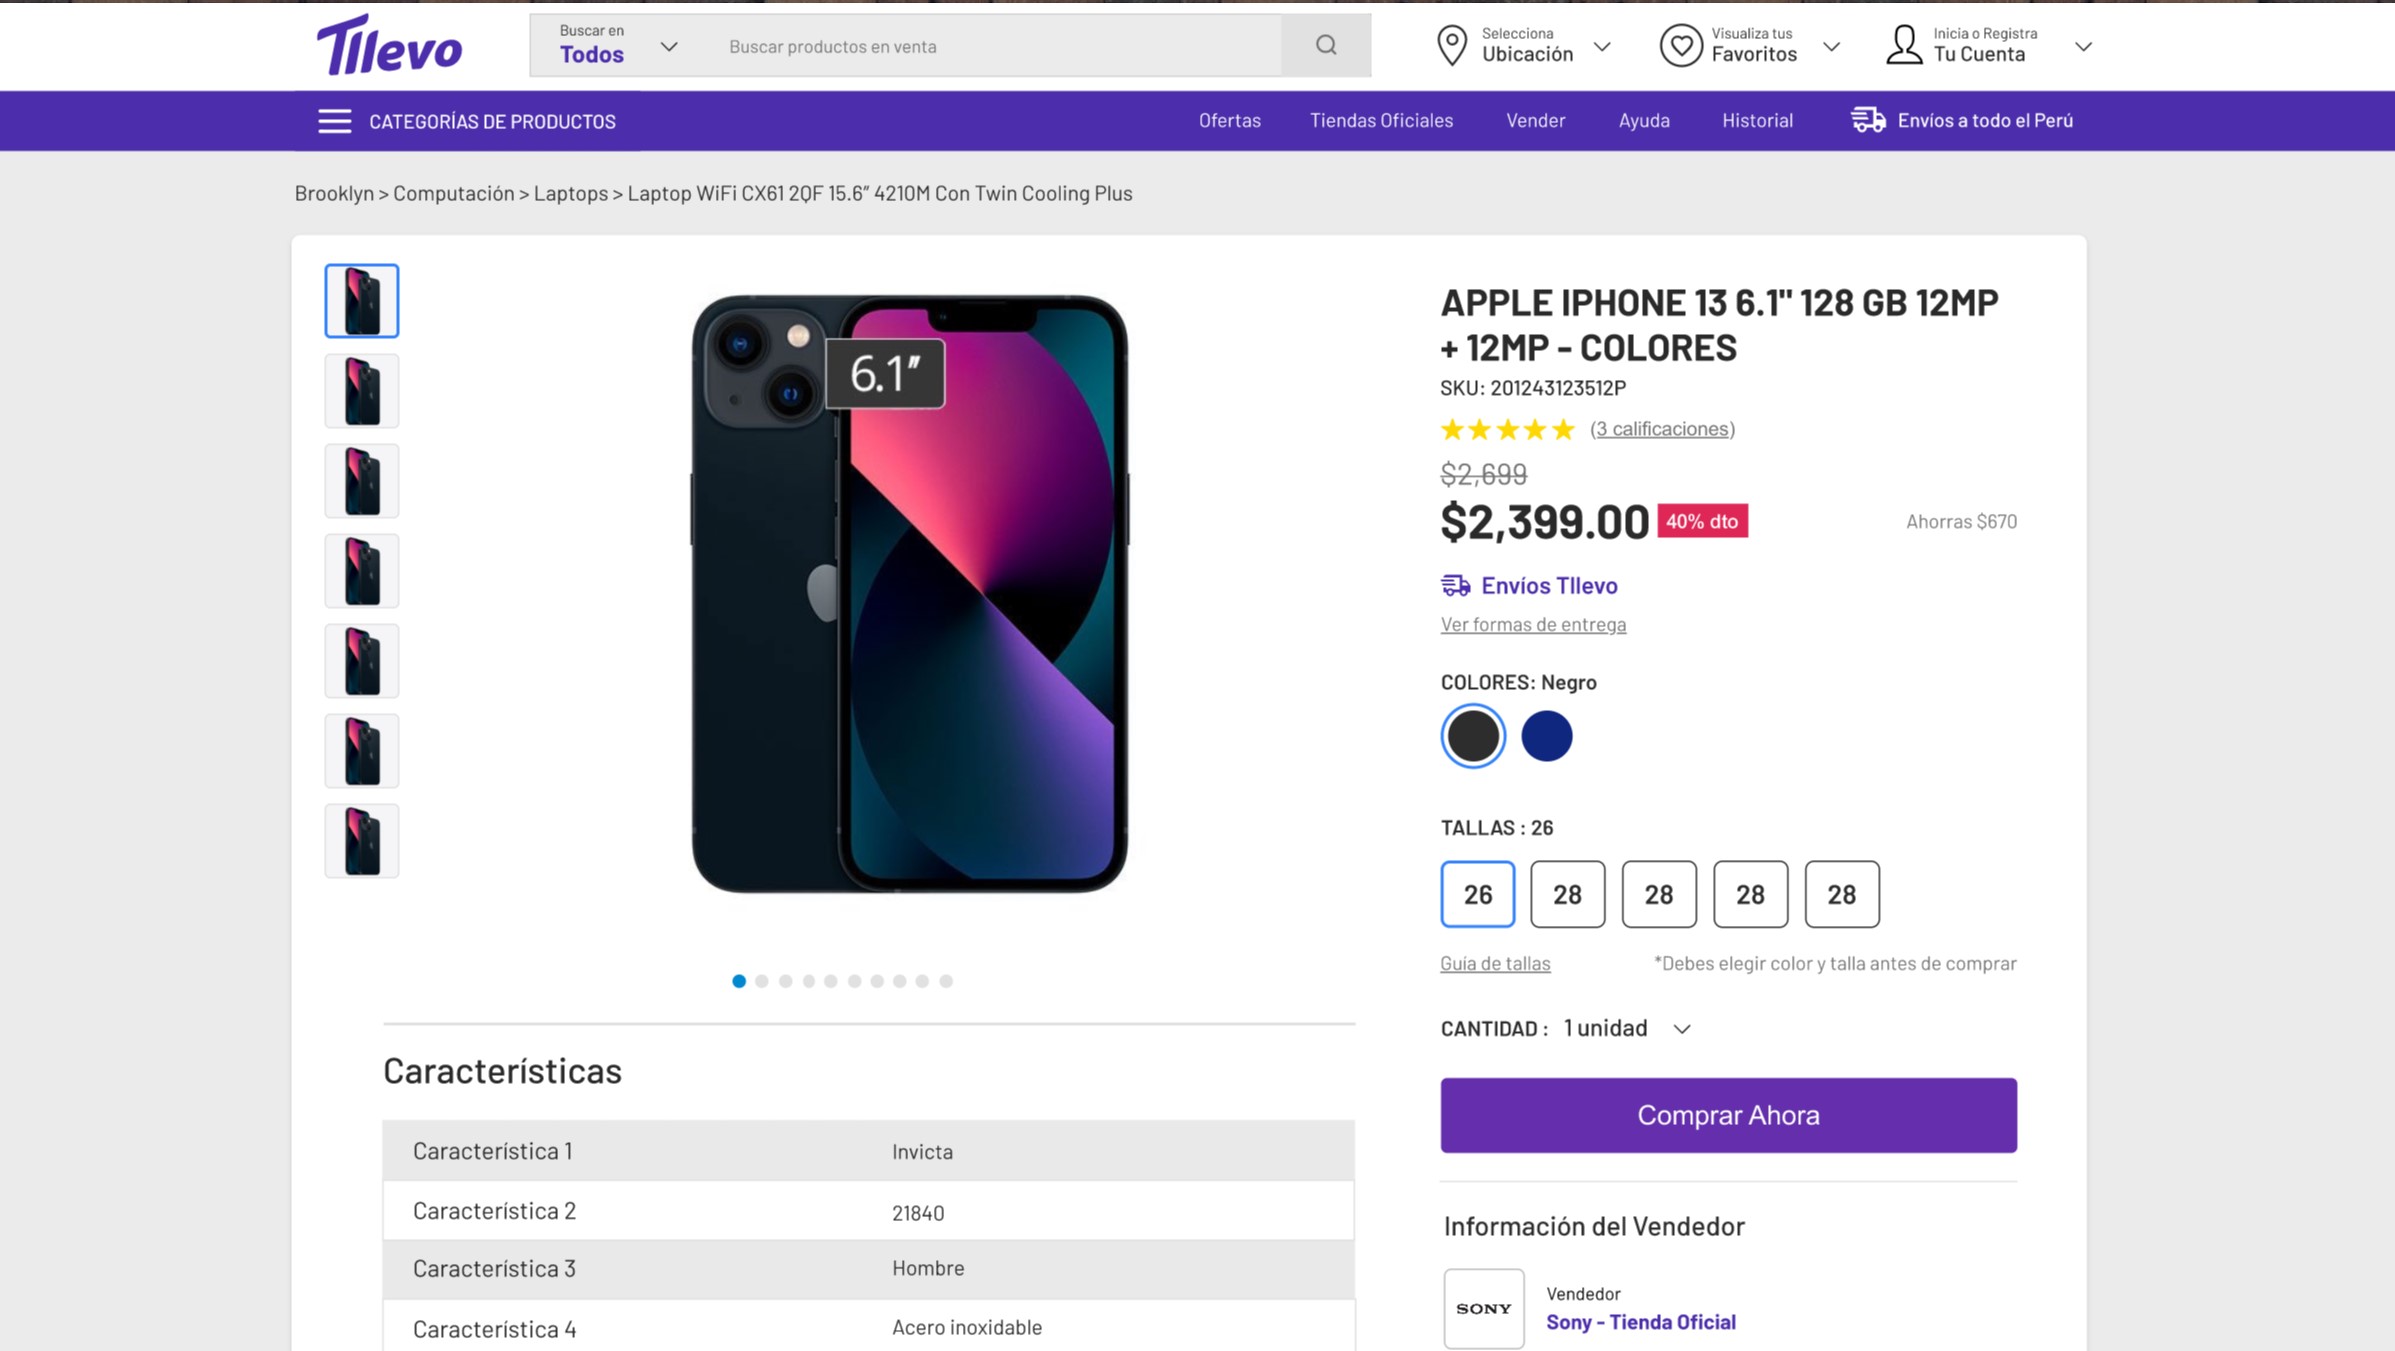Screen dimensions: 2395x1351
Task: Click the Comprar Ahora button
Action: click(1728, 1115)
